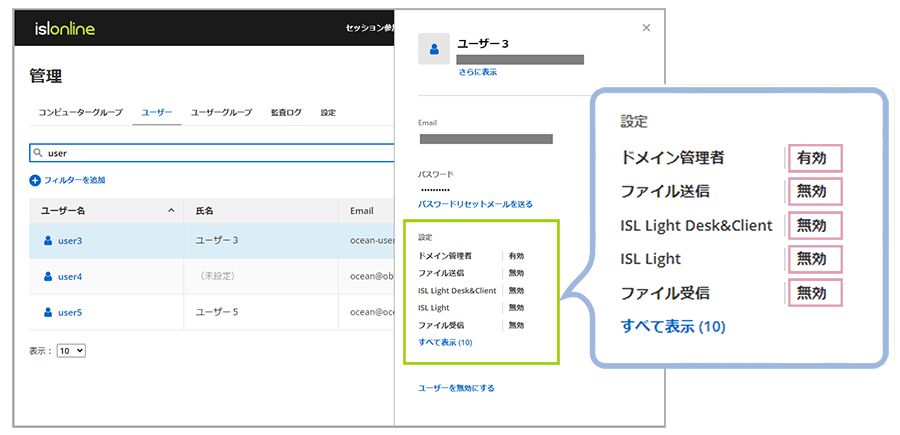The width and height of the screenshot is (900, 435).
Task: Close the user detail panel
Action: point(646,28)
